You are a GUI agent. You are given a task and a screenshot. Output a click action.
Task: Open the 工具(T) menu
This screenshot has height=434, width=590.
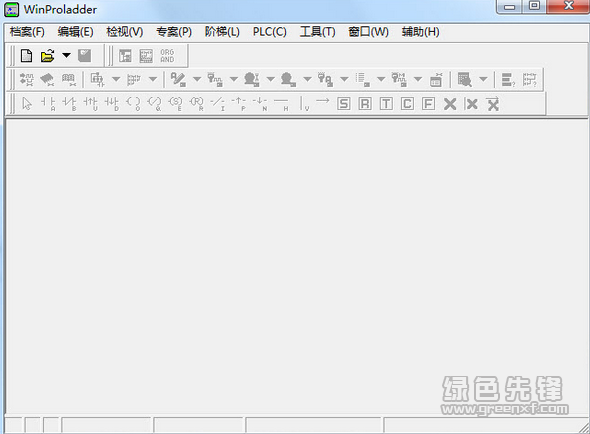pos(317,32)
